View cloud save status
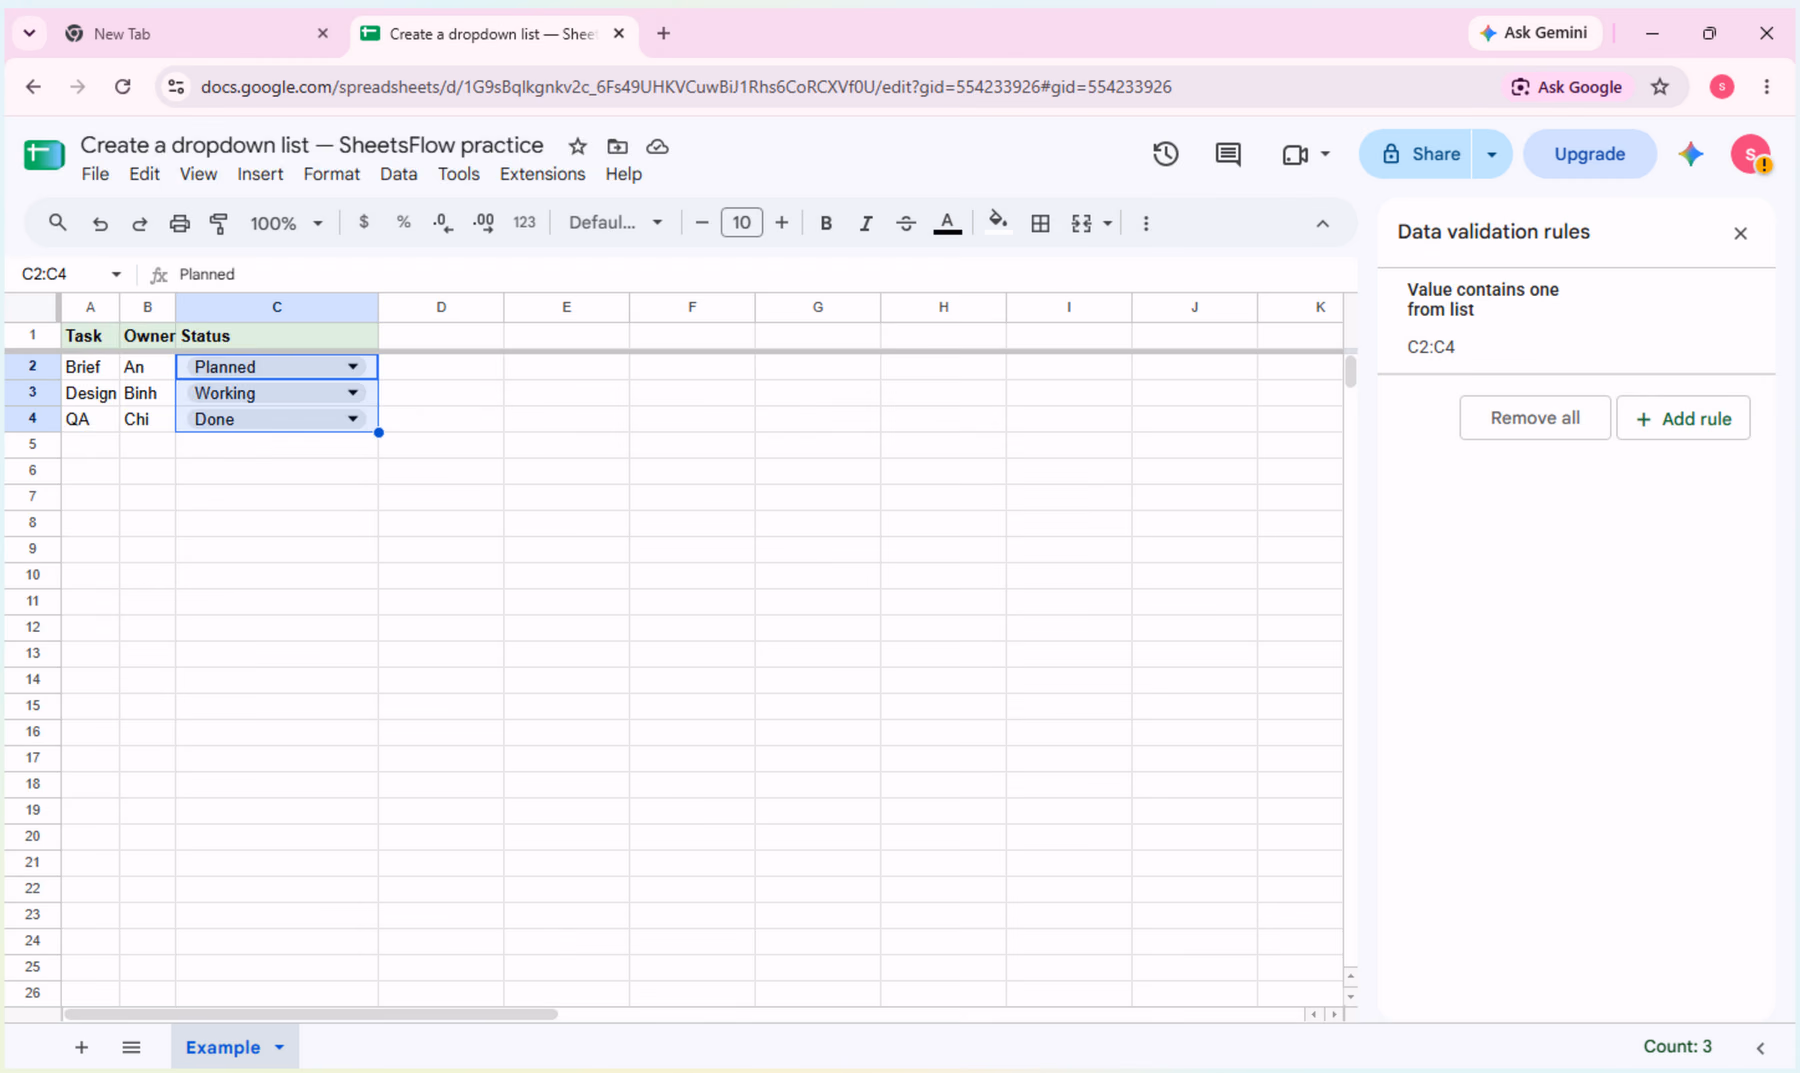This screenshot has width=1800, height=1073. tap(657, 146)
